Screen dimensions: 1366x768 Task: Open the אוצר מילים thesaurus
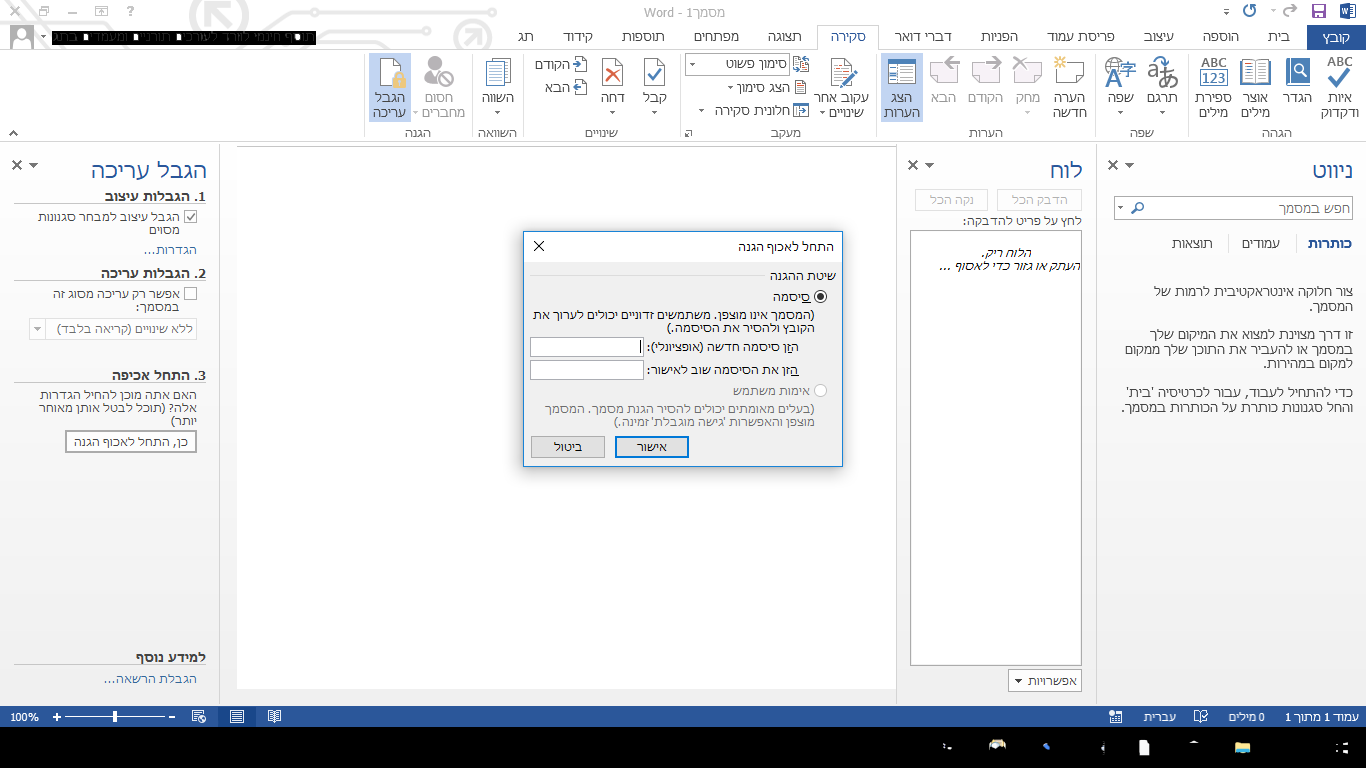(1255, 88)
